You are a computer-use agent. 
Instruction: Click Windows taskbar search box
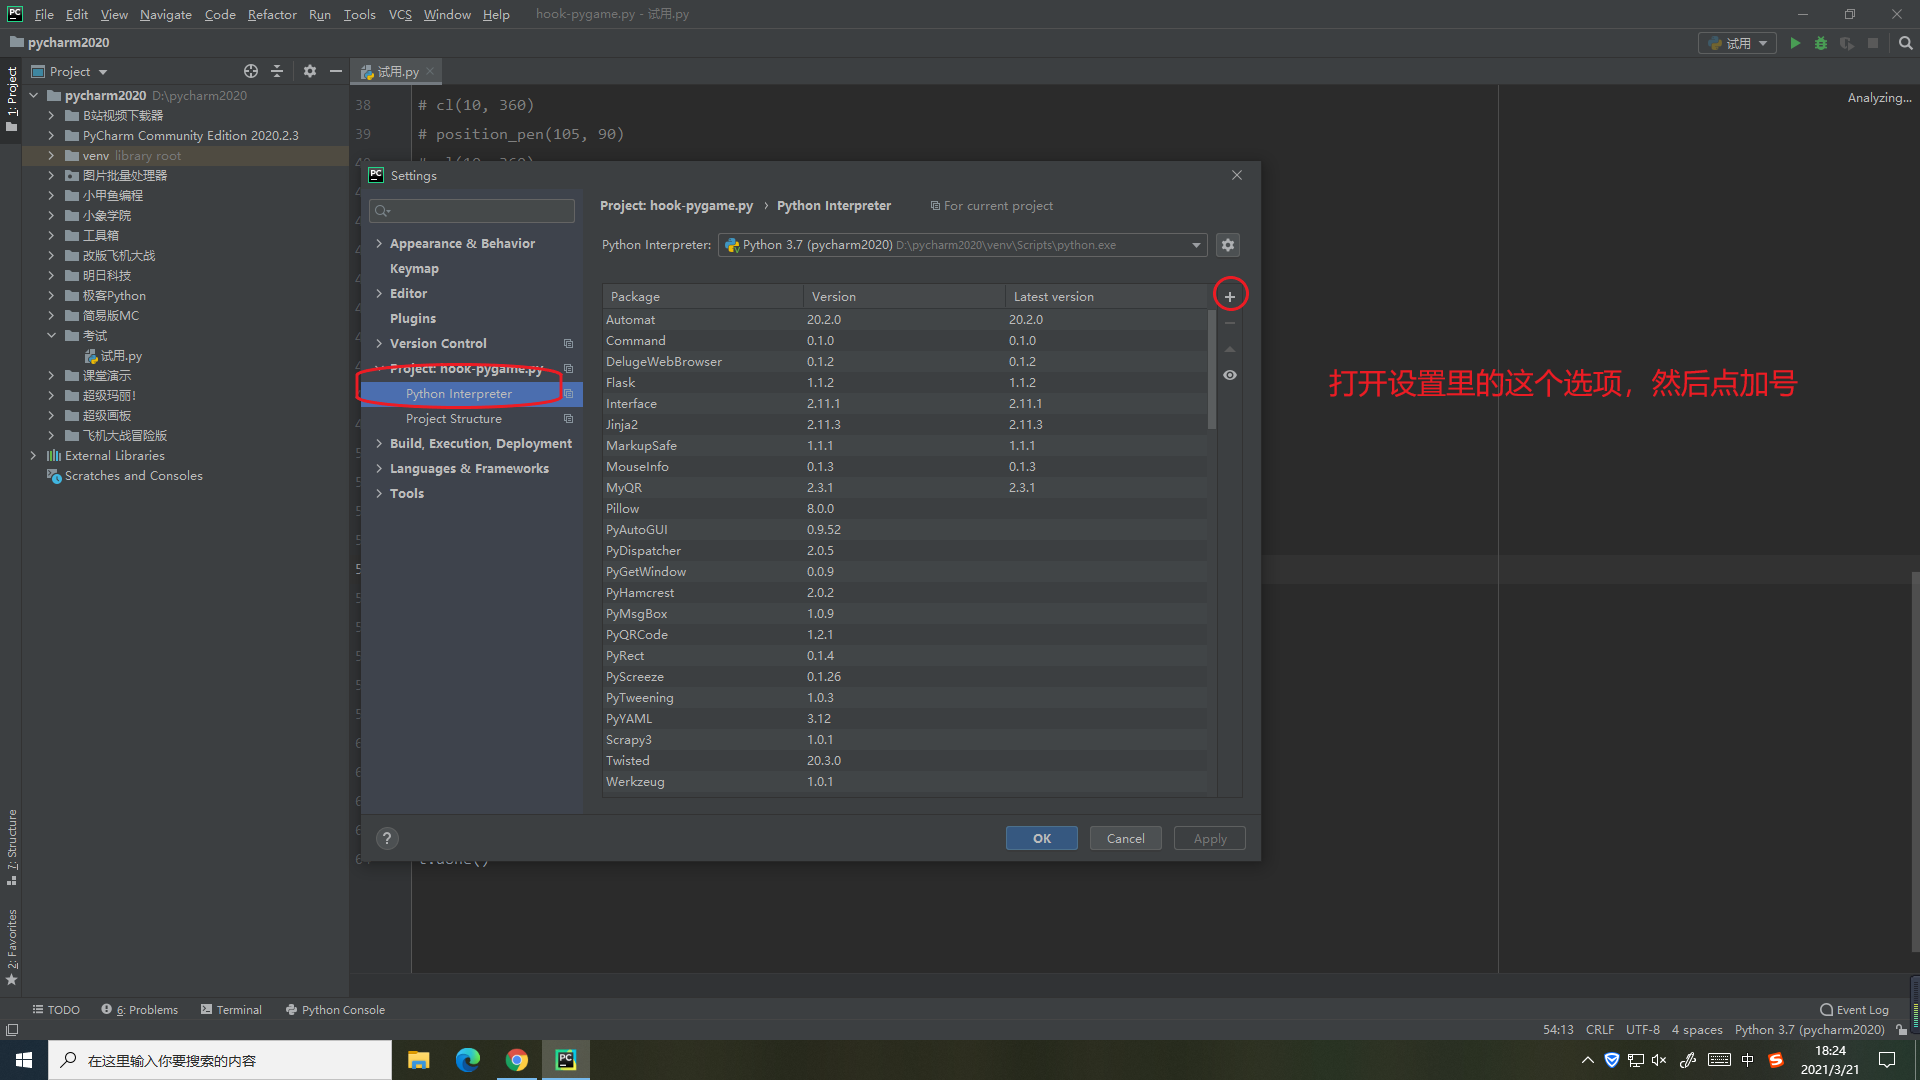click(220, 1060)
